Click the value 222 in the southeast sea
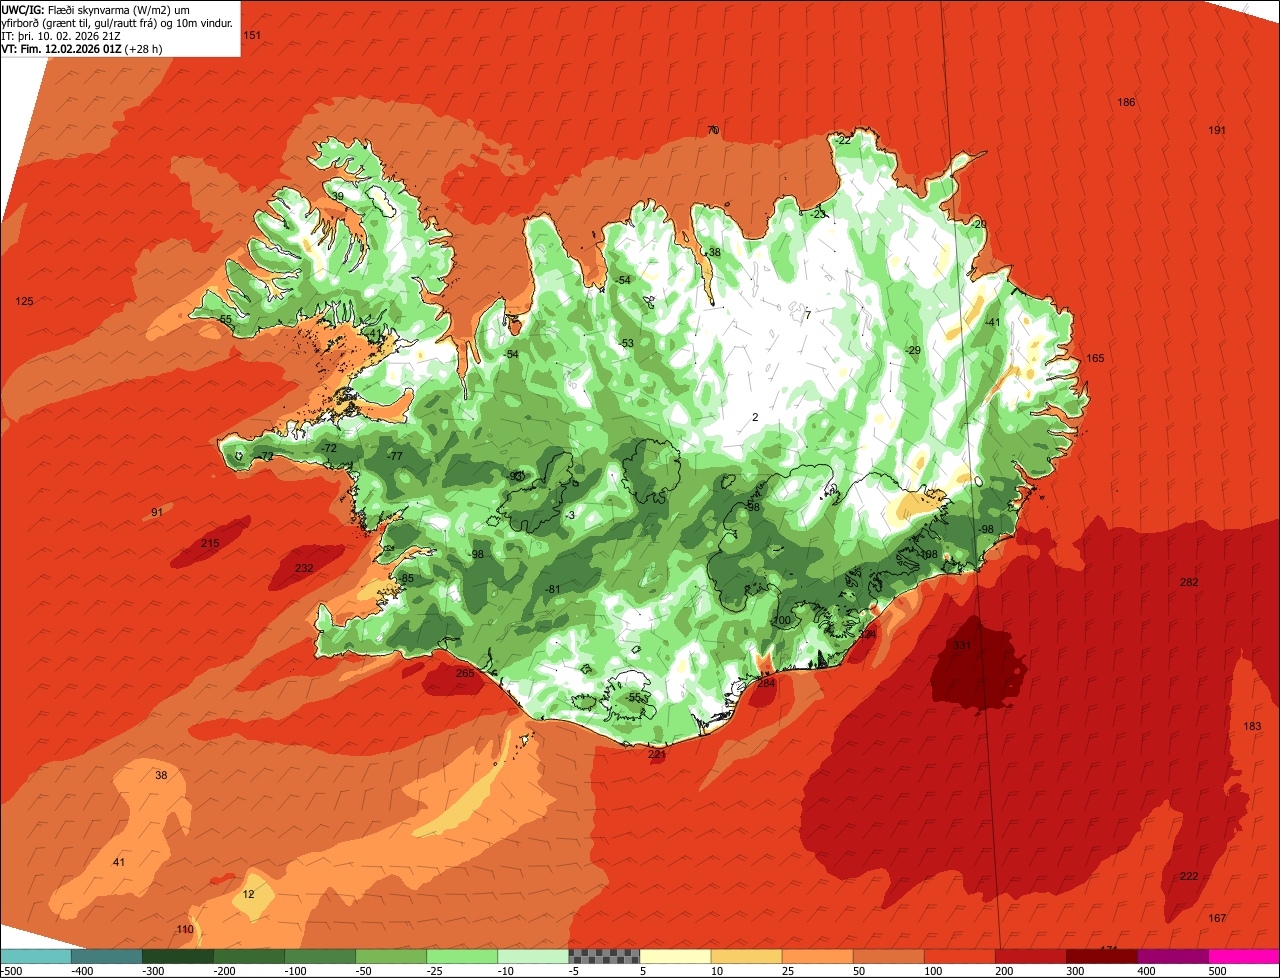 (x=1189, y=876)
